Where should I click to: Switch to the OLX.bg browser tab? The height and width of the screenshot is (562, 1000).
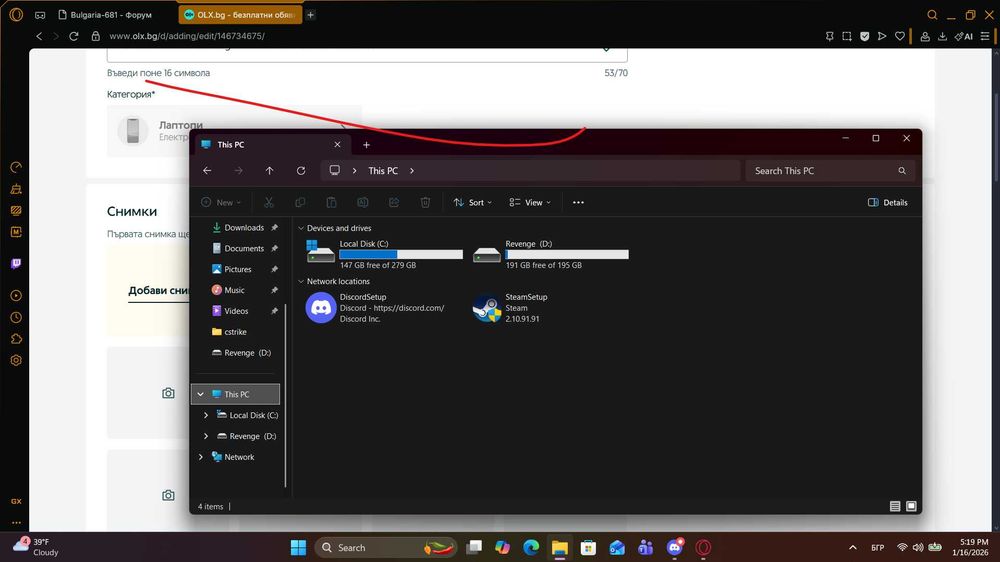click(239, 15)
